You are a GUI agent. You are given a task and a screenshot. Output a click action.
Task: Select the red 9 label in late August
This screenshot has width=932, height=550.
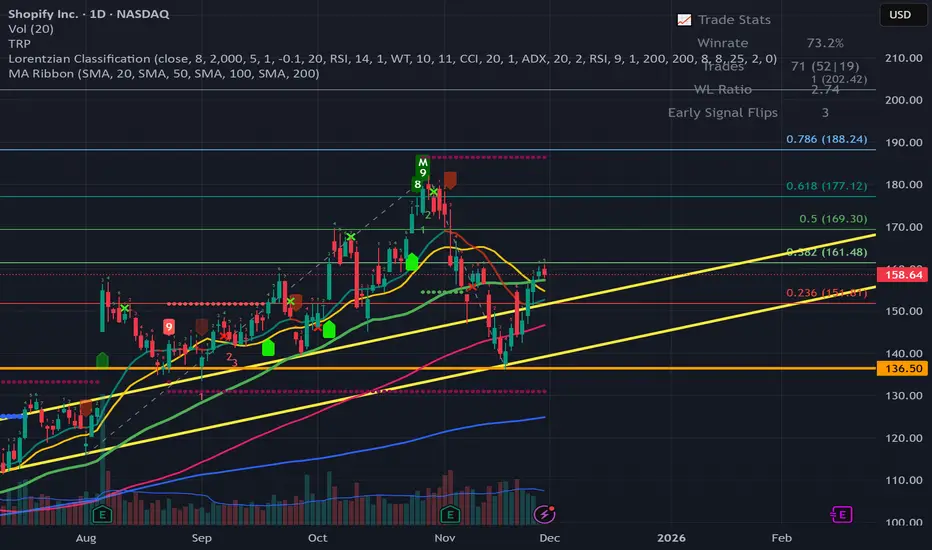169,326
